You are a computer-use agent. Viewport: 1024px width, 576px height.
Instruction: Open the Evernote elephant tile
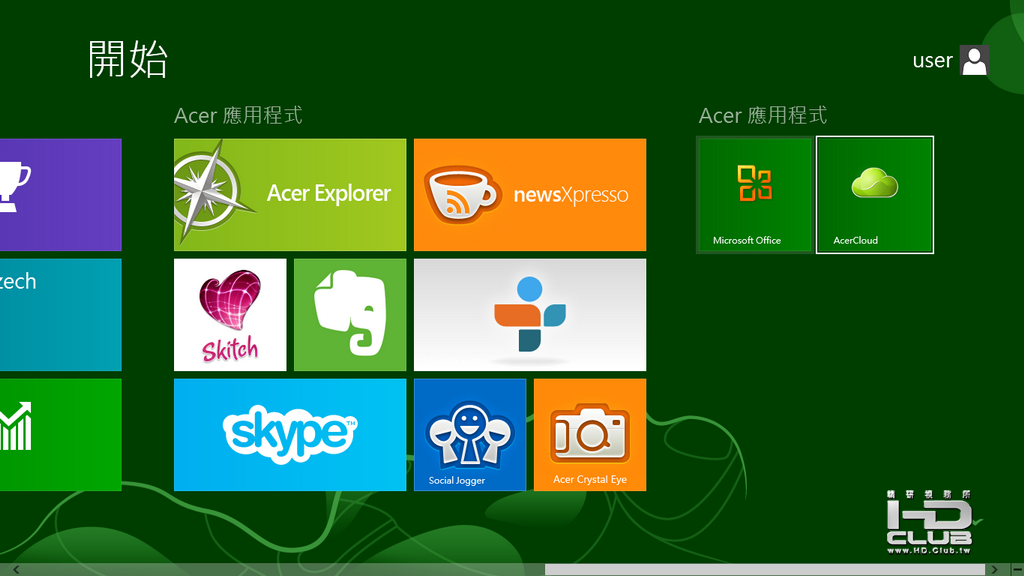pyautogui.click(x=350, y=315)
